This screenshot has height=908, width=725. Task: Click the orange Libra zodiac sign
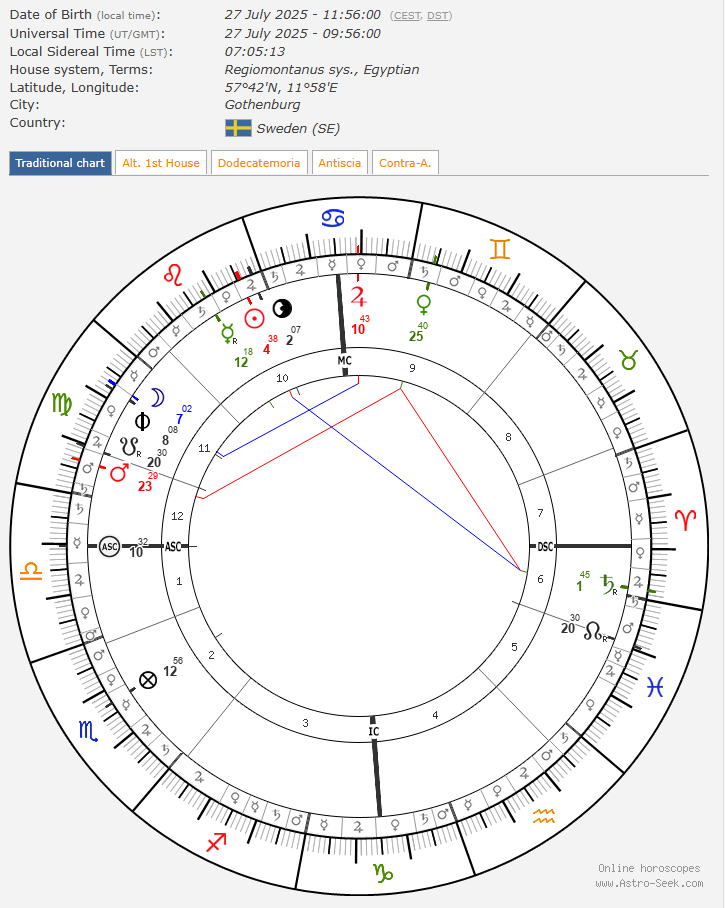point(31,570)
